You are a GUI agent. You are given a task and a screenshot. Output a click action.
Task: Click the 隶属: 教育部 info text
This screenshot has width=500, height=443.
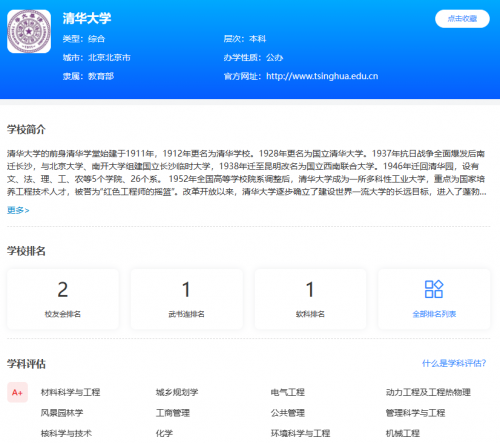88,76
